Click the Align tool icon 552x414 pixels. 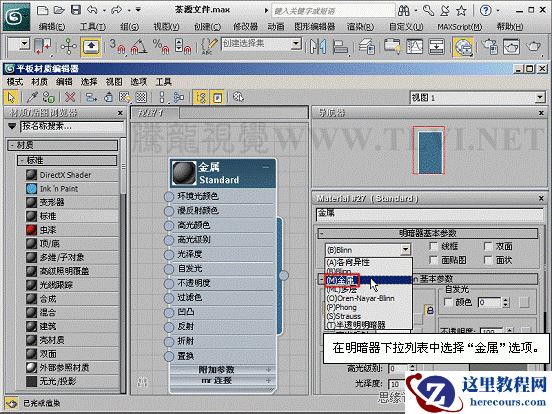click(340, 46)
